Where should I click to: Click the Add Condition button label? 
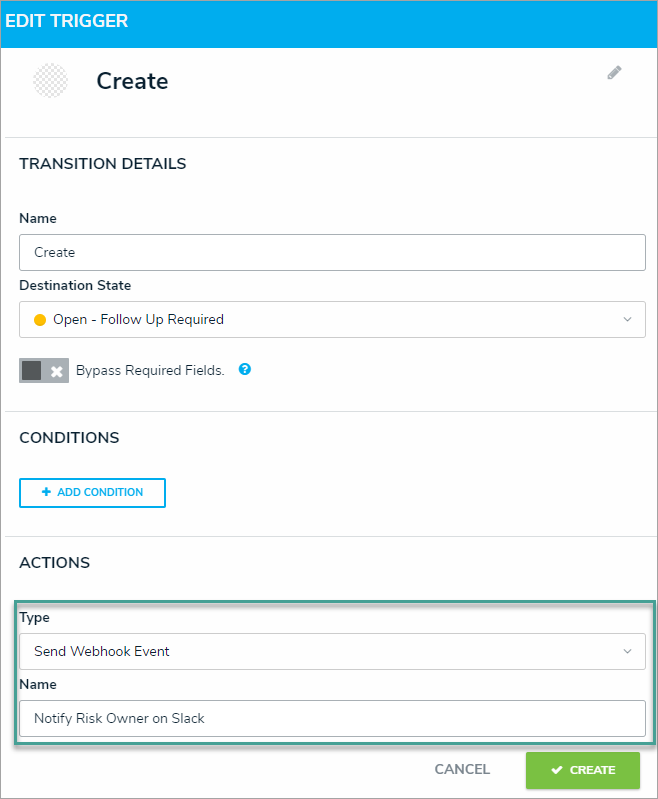pos(100,492)
